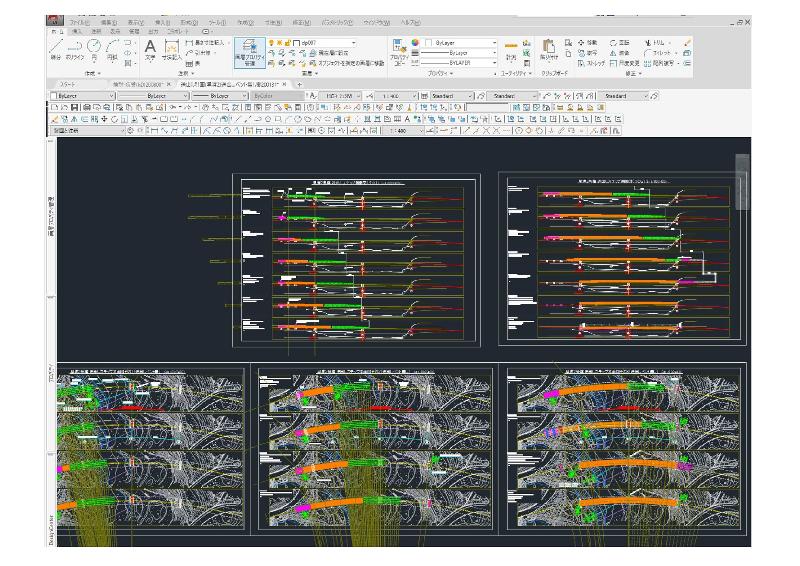This screenshot has width=800, height=566.
Task: Toggle the layer lock icon in layer panel
Action: (x=287, y=43)
